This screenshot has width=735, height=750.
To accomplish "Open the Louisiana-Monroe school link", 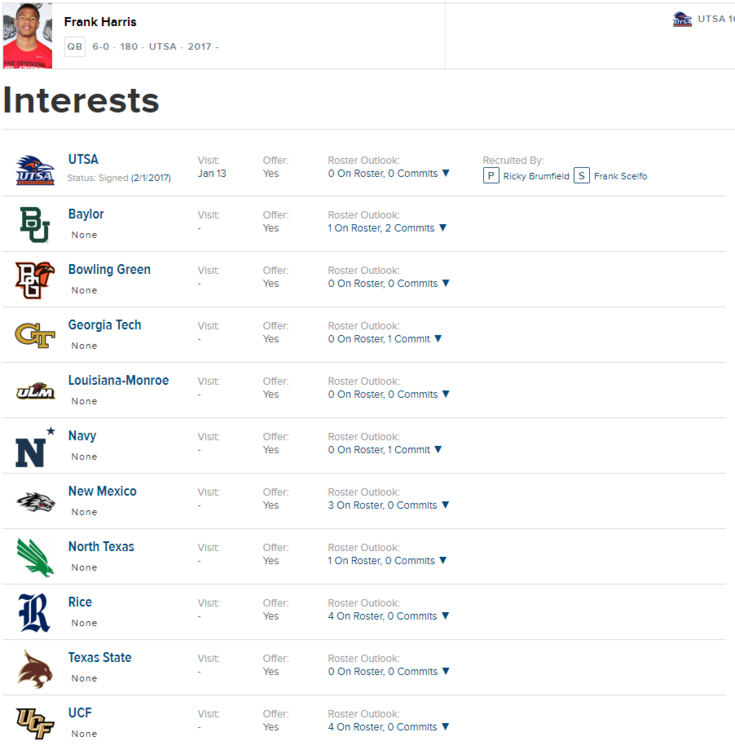I will click(x=118, y=381).
